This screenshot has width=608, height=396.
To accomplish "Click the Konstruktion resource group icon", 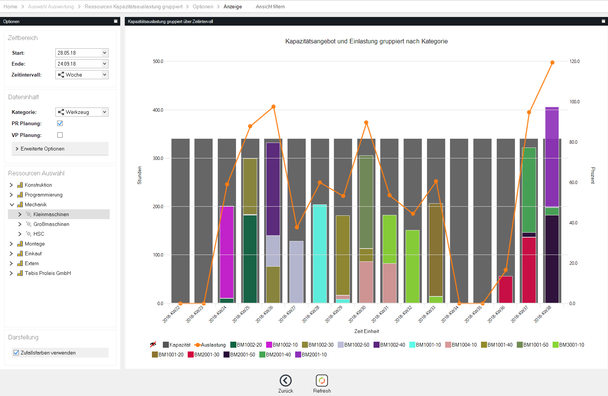I will [x=20, y=185].
